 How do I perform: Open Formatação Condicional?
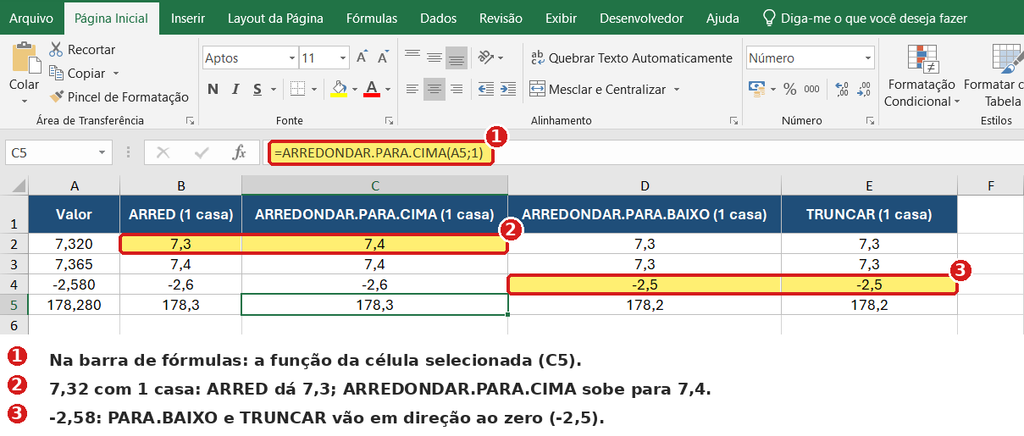tap(922, 74)
